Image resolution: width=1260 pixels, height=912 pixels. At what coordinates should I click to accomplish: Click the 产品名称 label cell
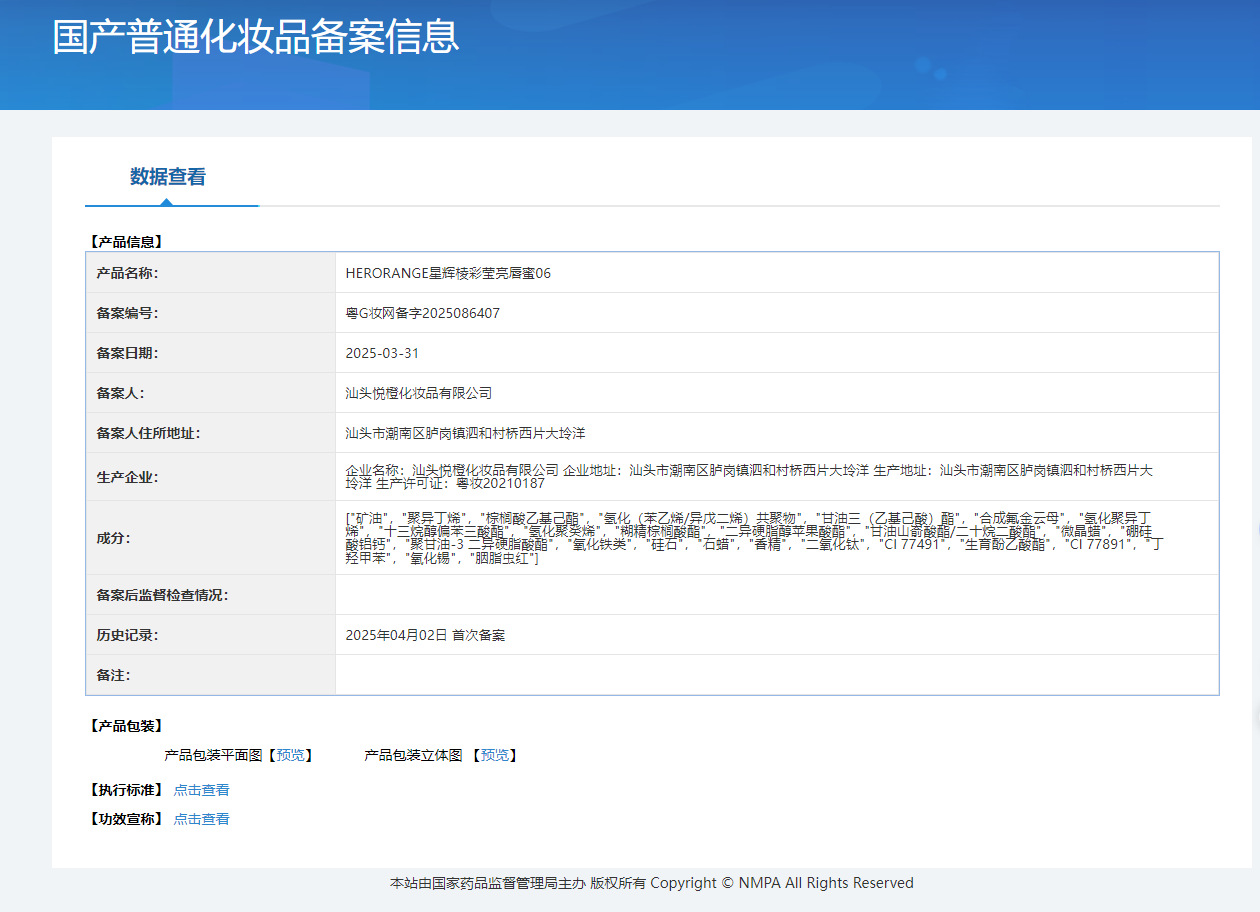tap(127, 273)
